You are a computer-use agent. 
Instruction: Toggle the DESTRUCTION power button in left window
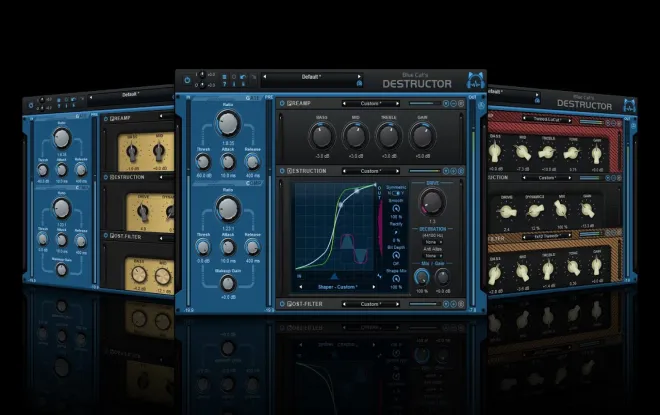point(106,177)
